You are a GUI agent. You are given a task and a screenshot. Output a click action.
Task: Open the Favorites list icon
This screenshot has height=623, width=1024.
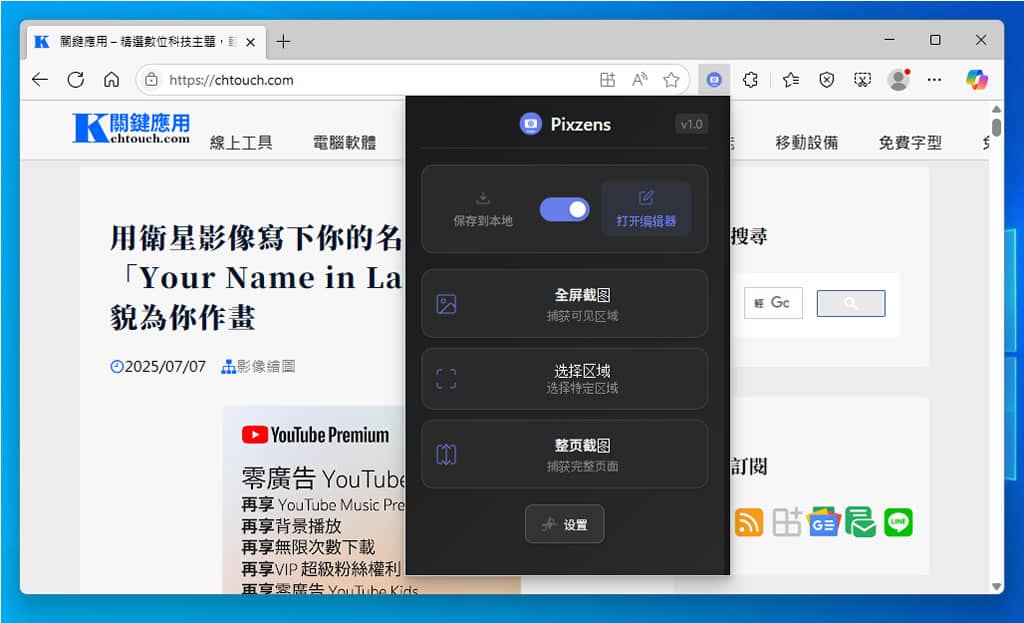(x=791, y=80)
